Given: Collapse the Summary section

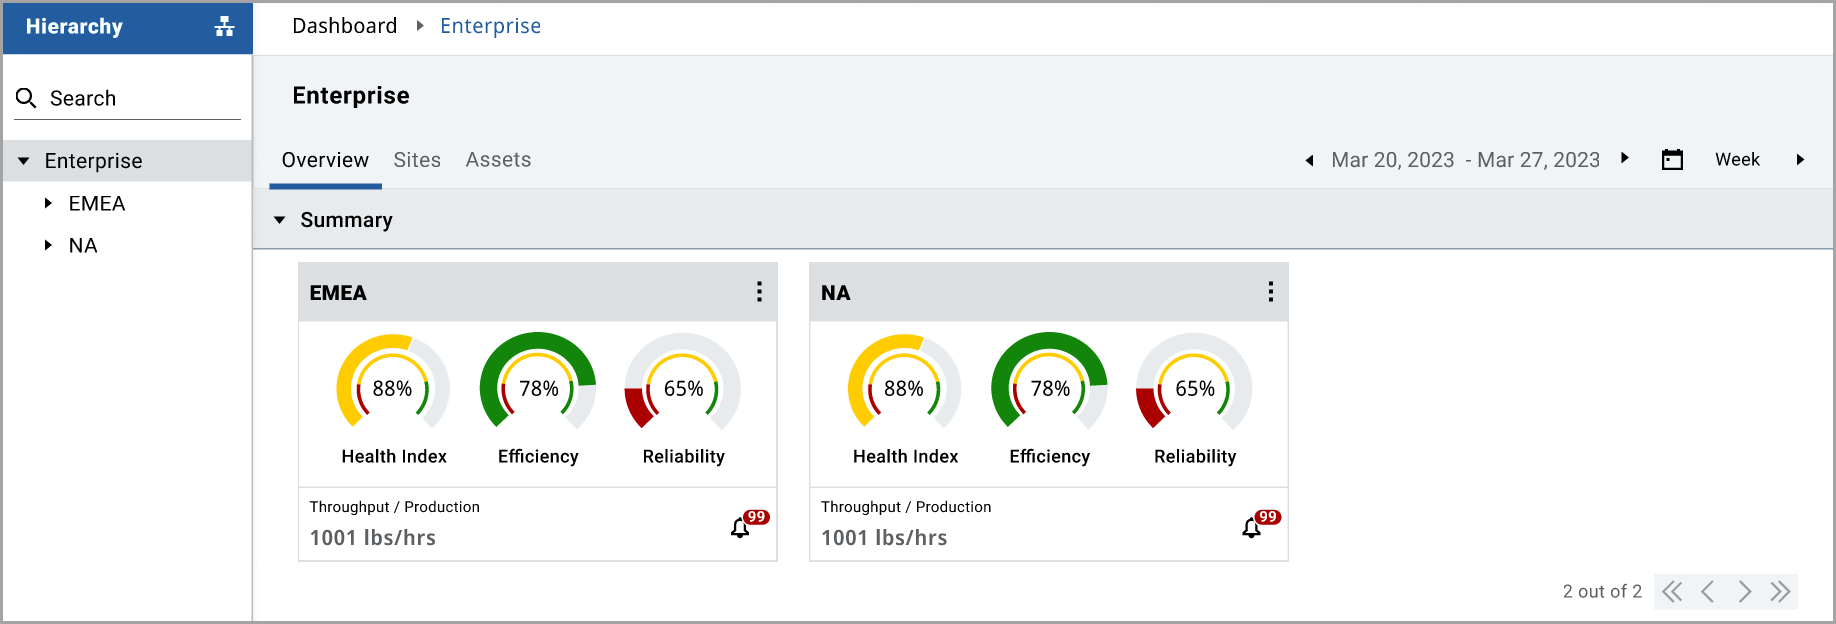Looking at the screenshot, I should click(x=280, y=220).
